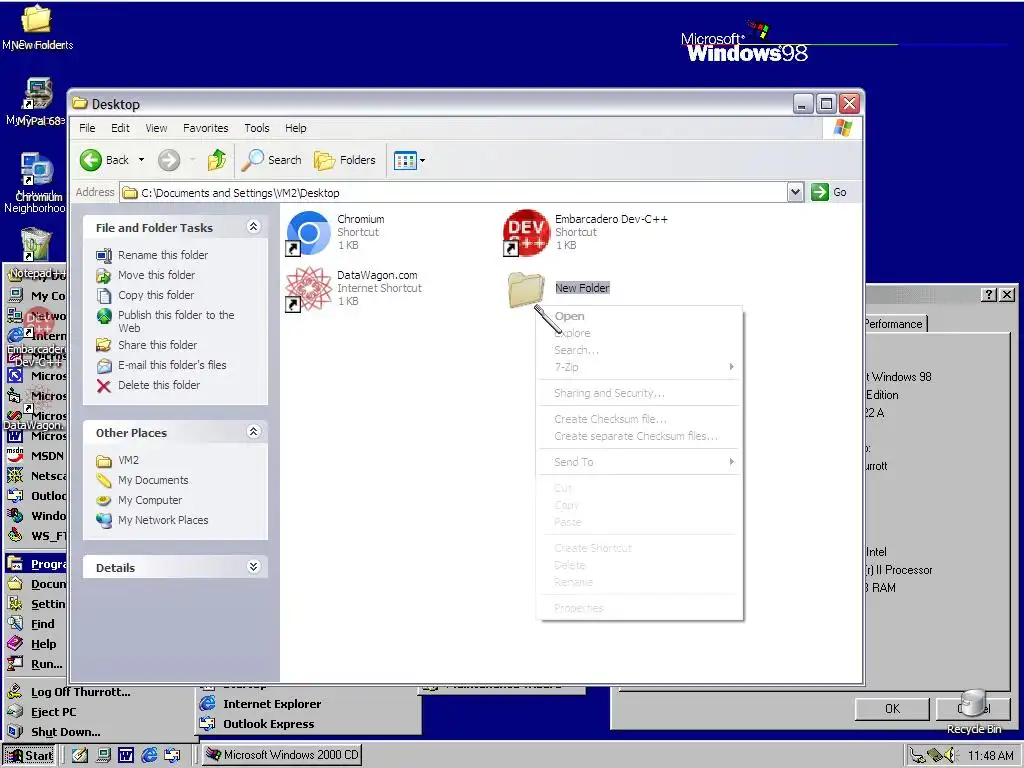Collapse the File and Folder Tasks panel

click(253, 227)
